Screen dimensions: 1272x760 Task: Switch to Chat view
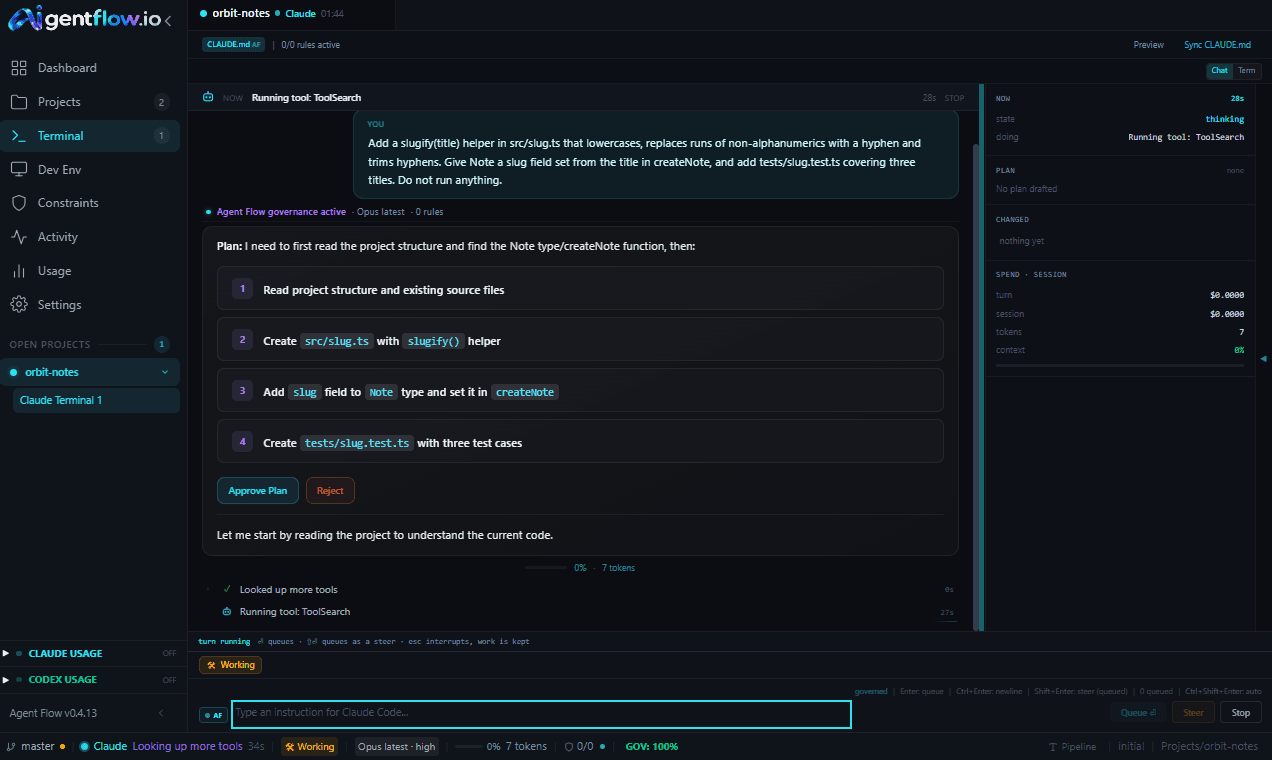(1219, 71)
